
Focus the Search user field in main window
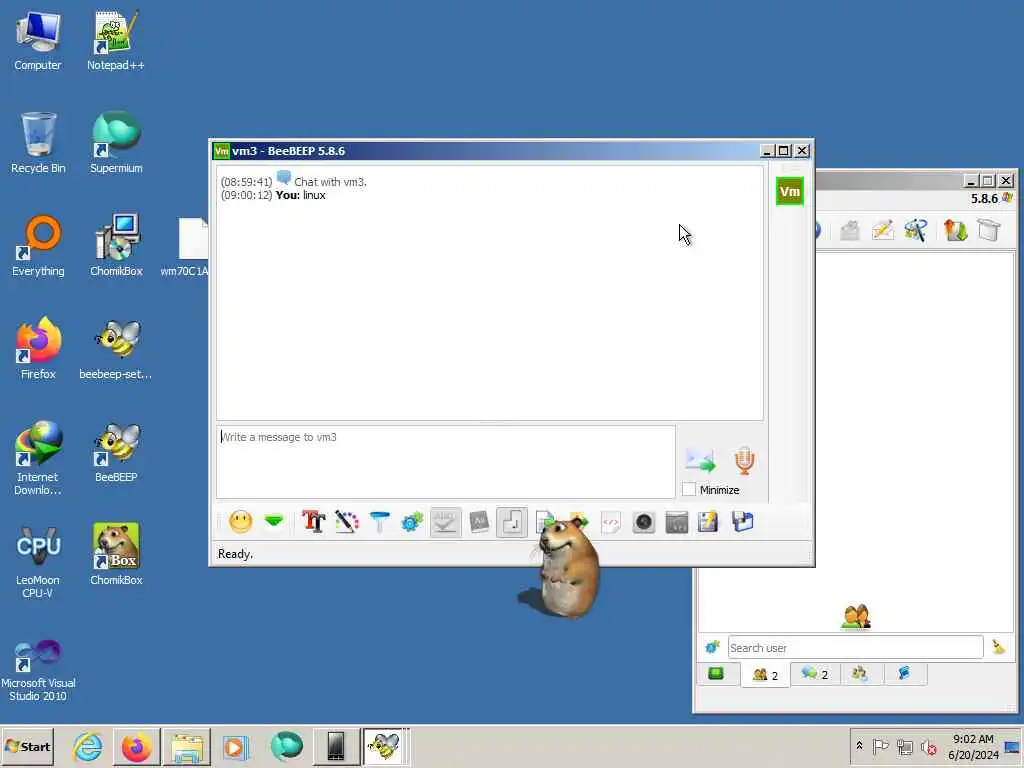855,648
